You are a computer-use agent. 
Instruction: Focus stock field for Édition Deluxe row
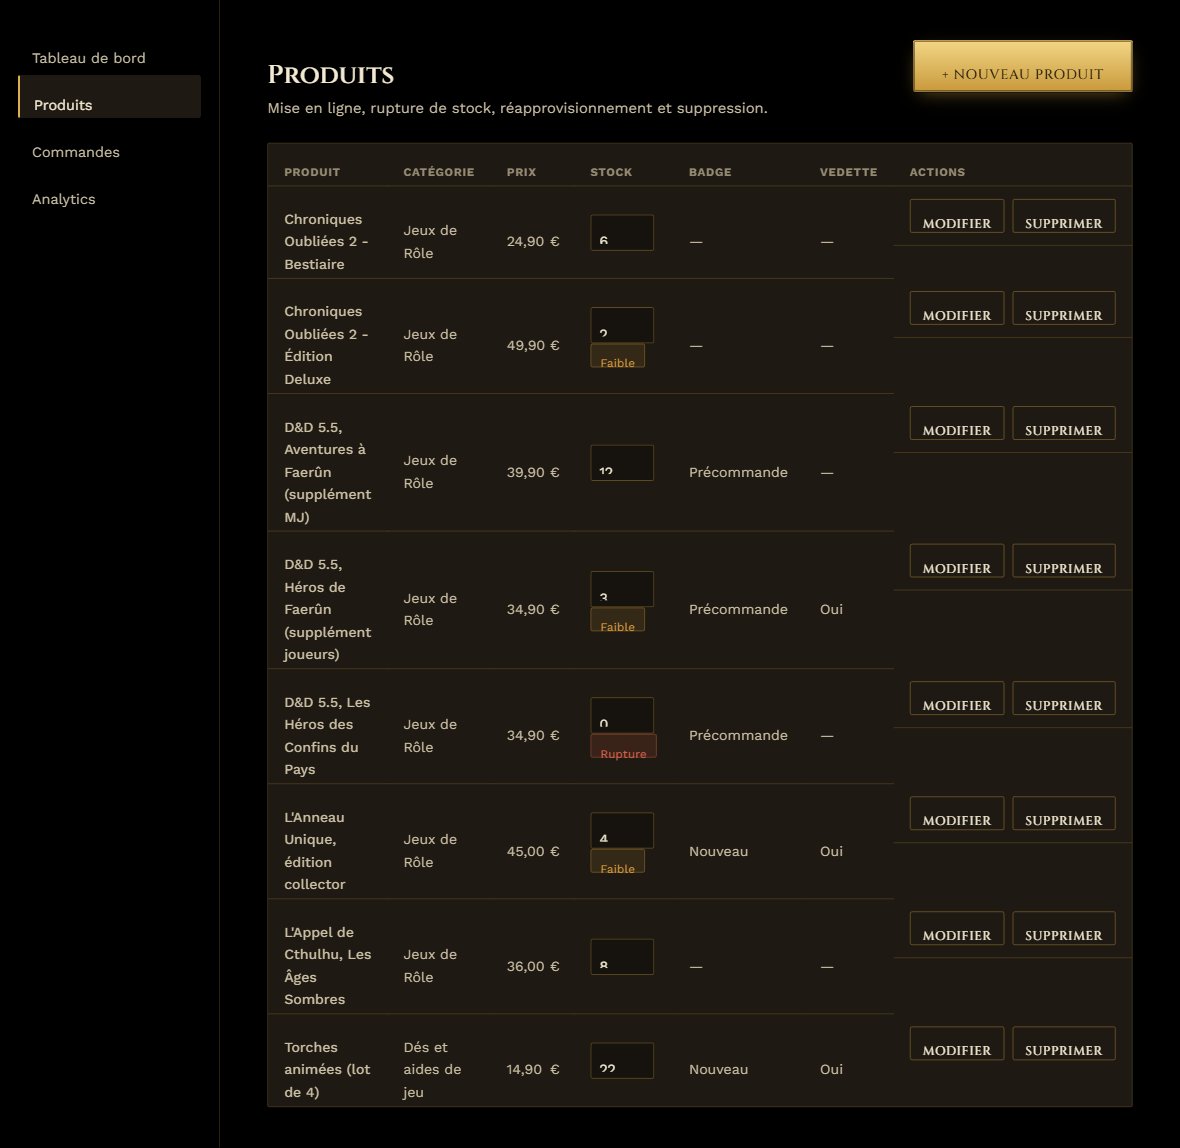pos(622,325)
